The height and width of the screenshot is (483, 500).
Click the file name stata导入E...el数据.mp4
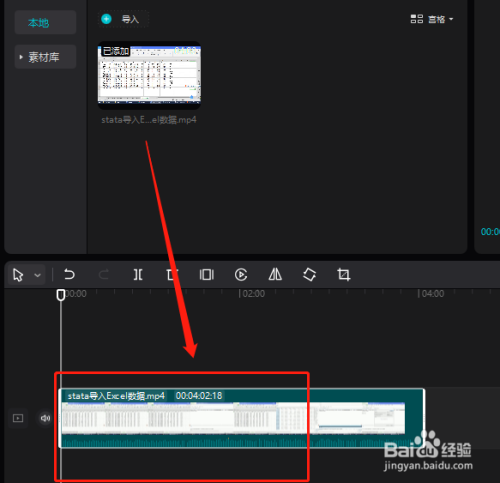149,120
